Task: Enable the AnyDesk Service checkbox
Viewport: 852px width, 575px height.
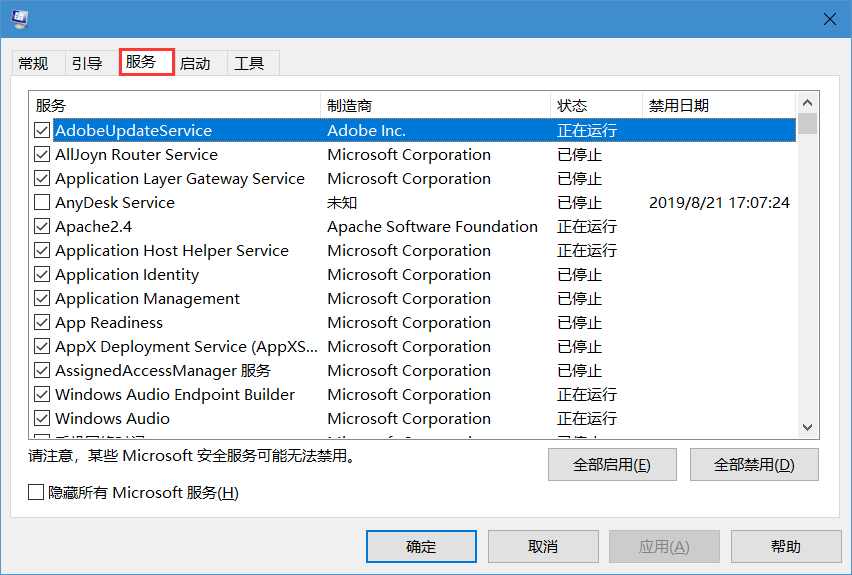Action: point(42,202)
